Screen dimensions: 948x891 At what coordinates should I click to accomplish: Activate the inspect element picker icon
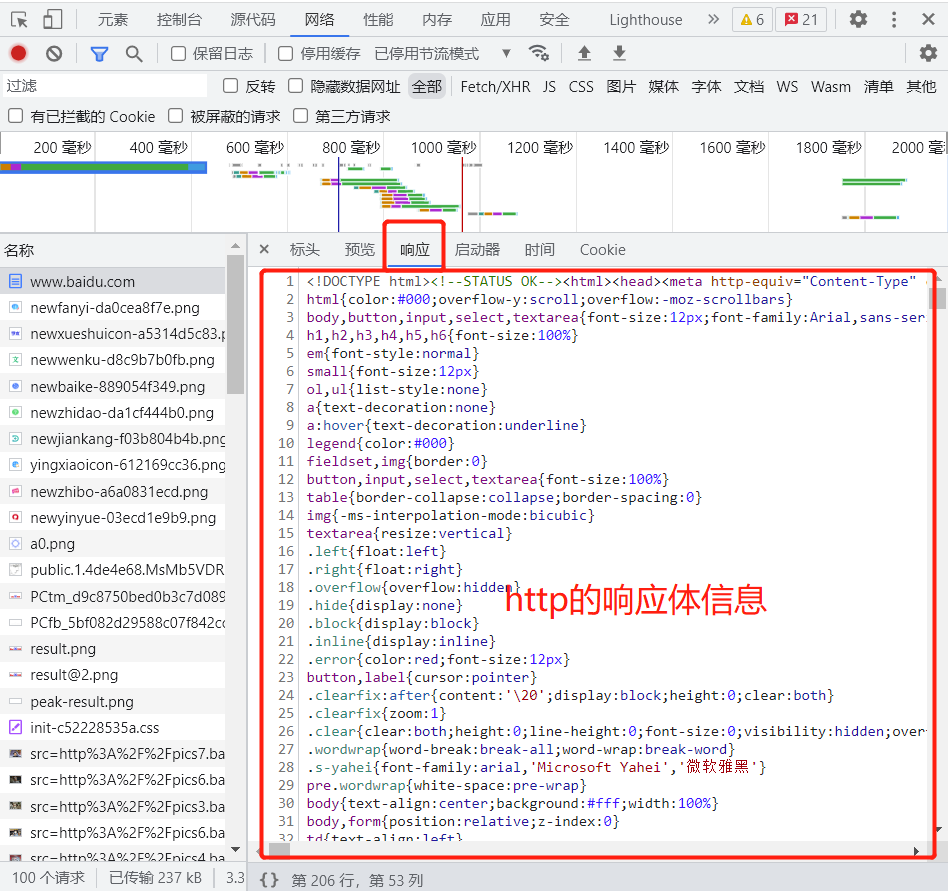tap(19, 20)
